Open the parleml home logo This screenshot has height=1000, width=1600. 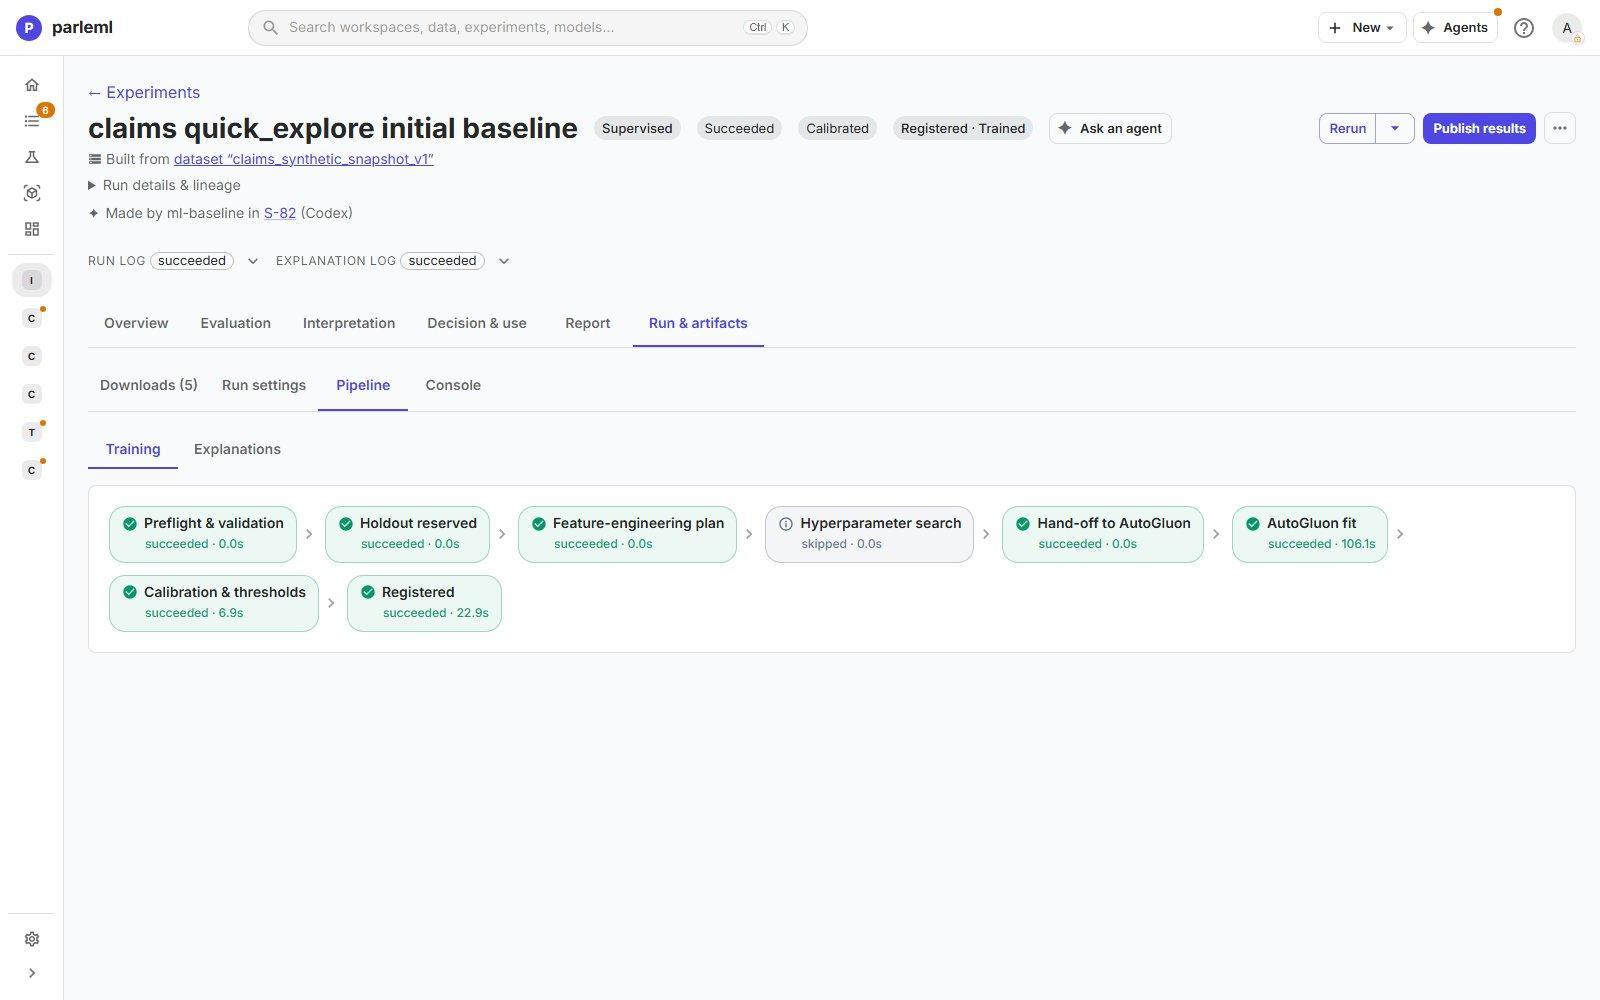[65, 27]
